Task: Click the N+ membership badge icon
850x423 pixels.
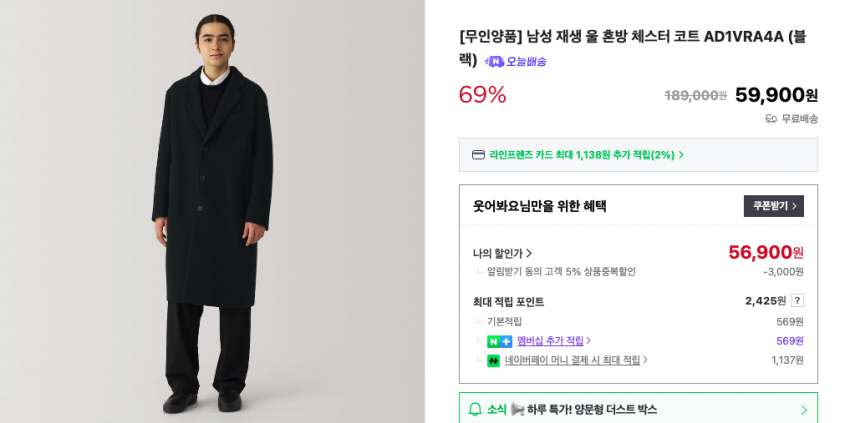Action: [499, 341]
